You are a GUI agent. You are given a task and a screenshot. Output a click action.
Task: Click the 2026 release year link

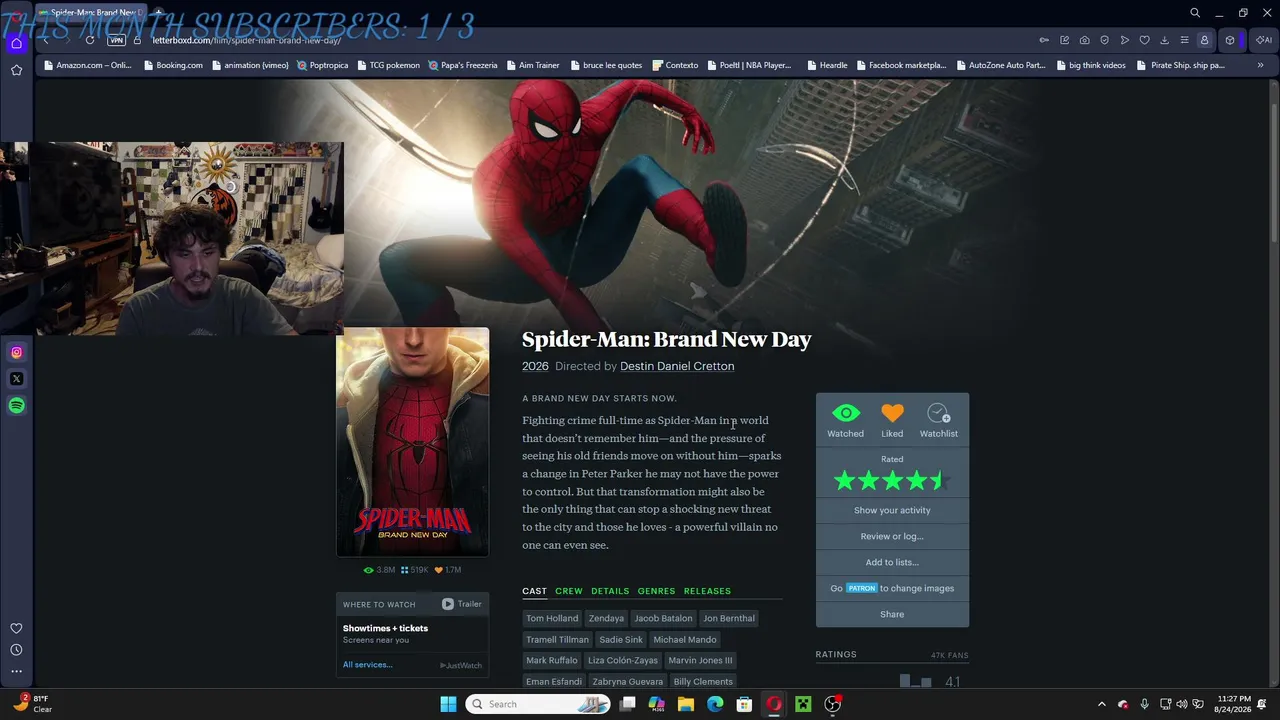[x=535, y=366]
